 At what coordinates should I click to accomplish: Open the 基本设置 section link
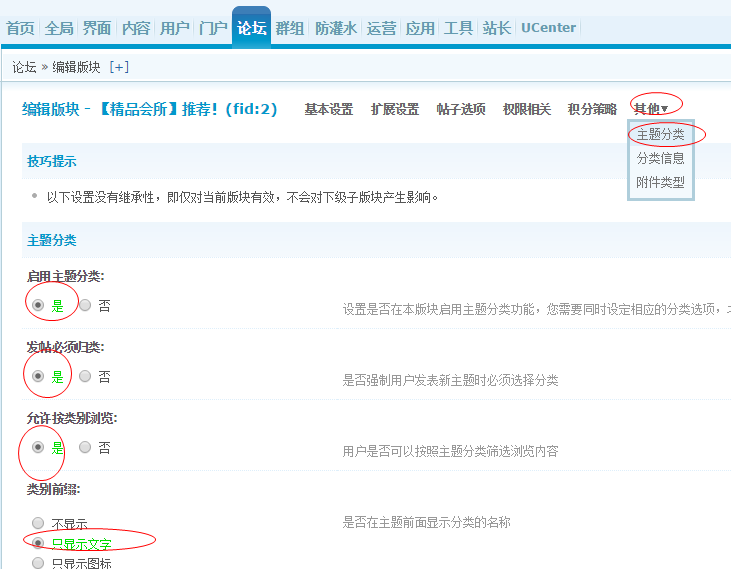point(329,109)
